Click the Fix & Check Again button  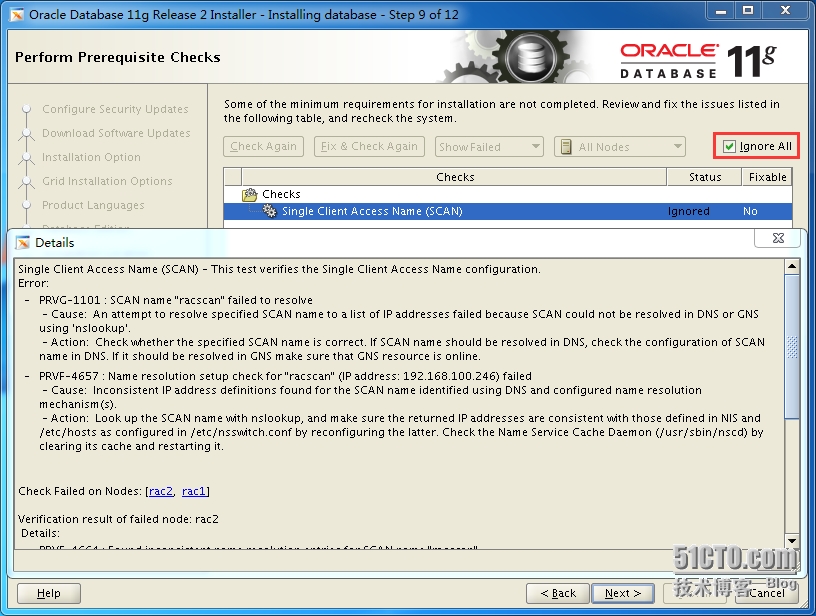369,147
